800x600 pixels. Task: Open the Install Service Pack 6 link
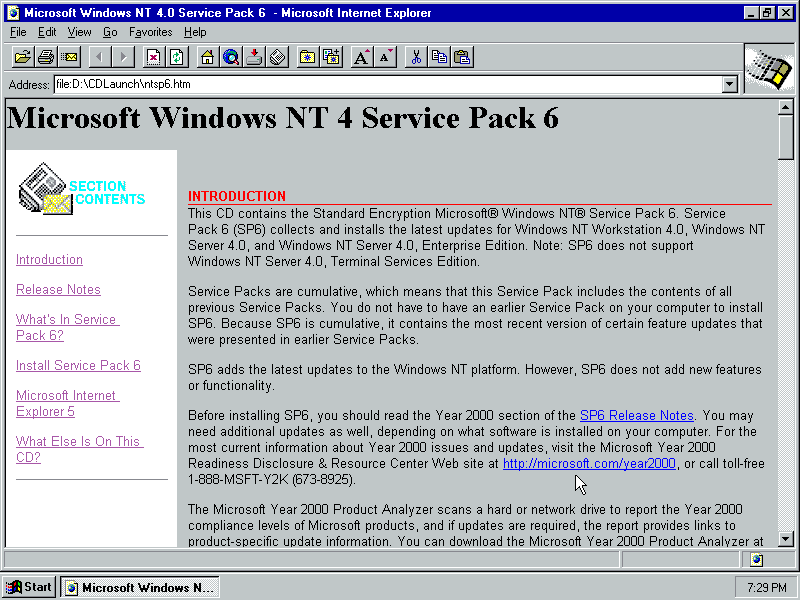coord(78,365)
